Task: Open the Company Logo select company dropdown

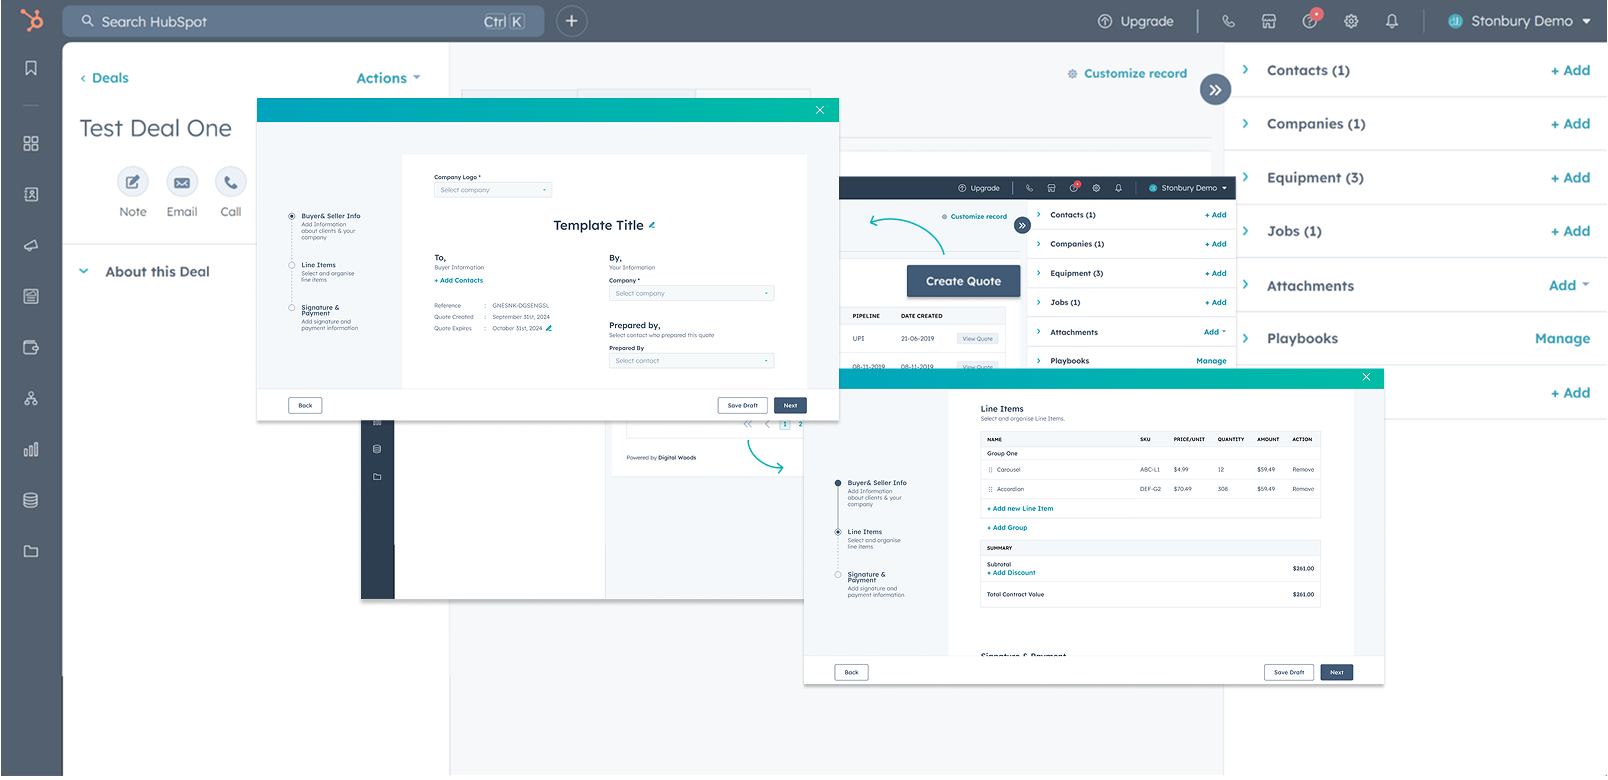Action: click(x=493, y=190)
